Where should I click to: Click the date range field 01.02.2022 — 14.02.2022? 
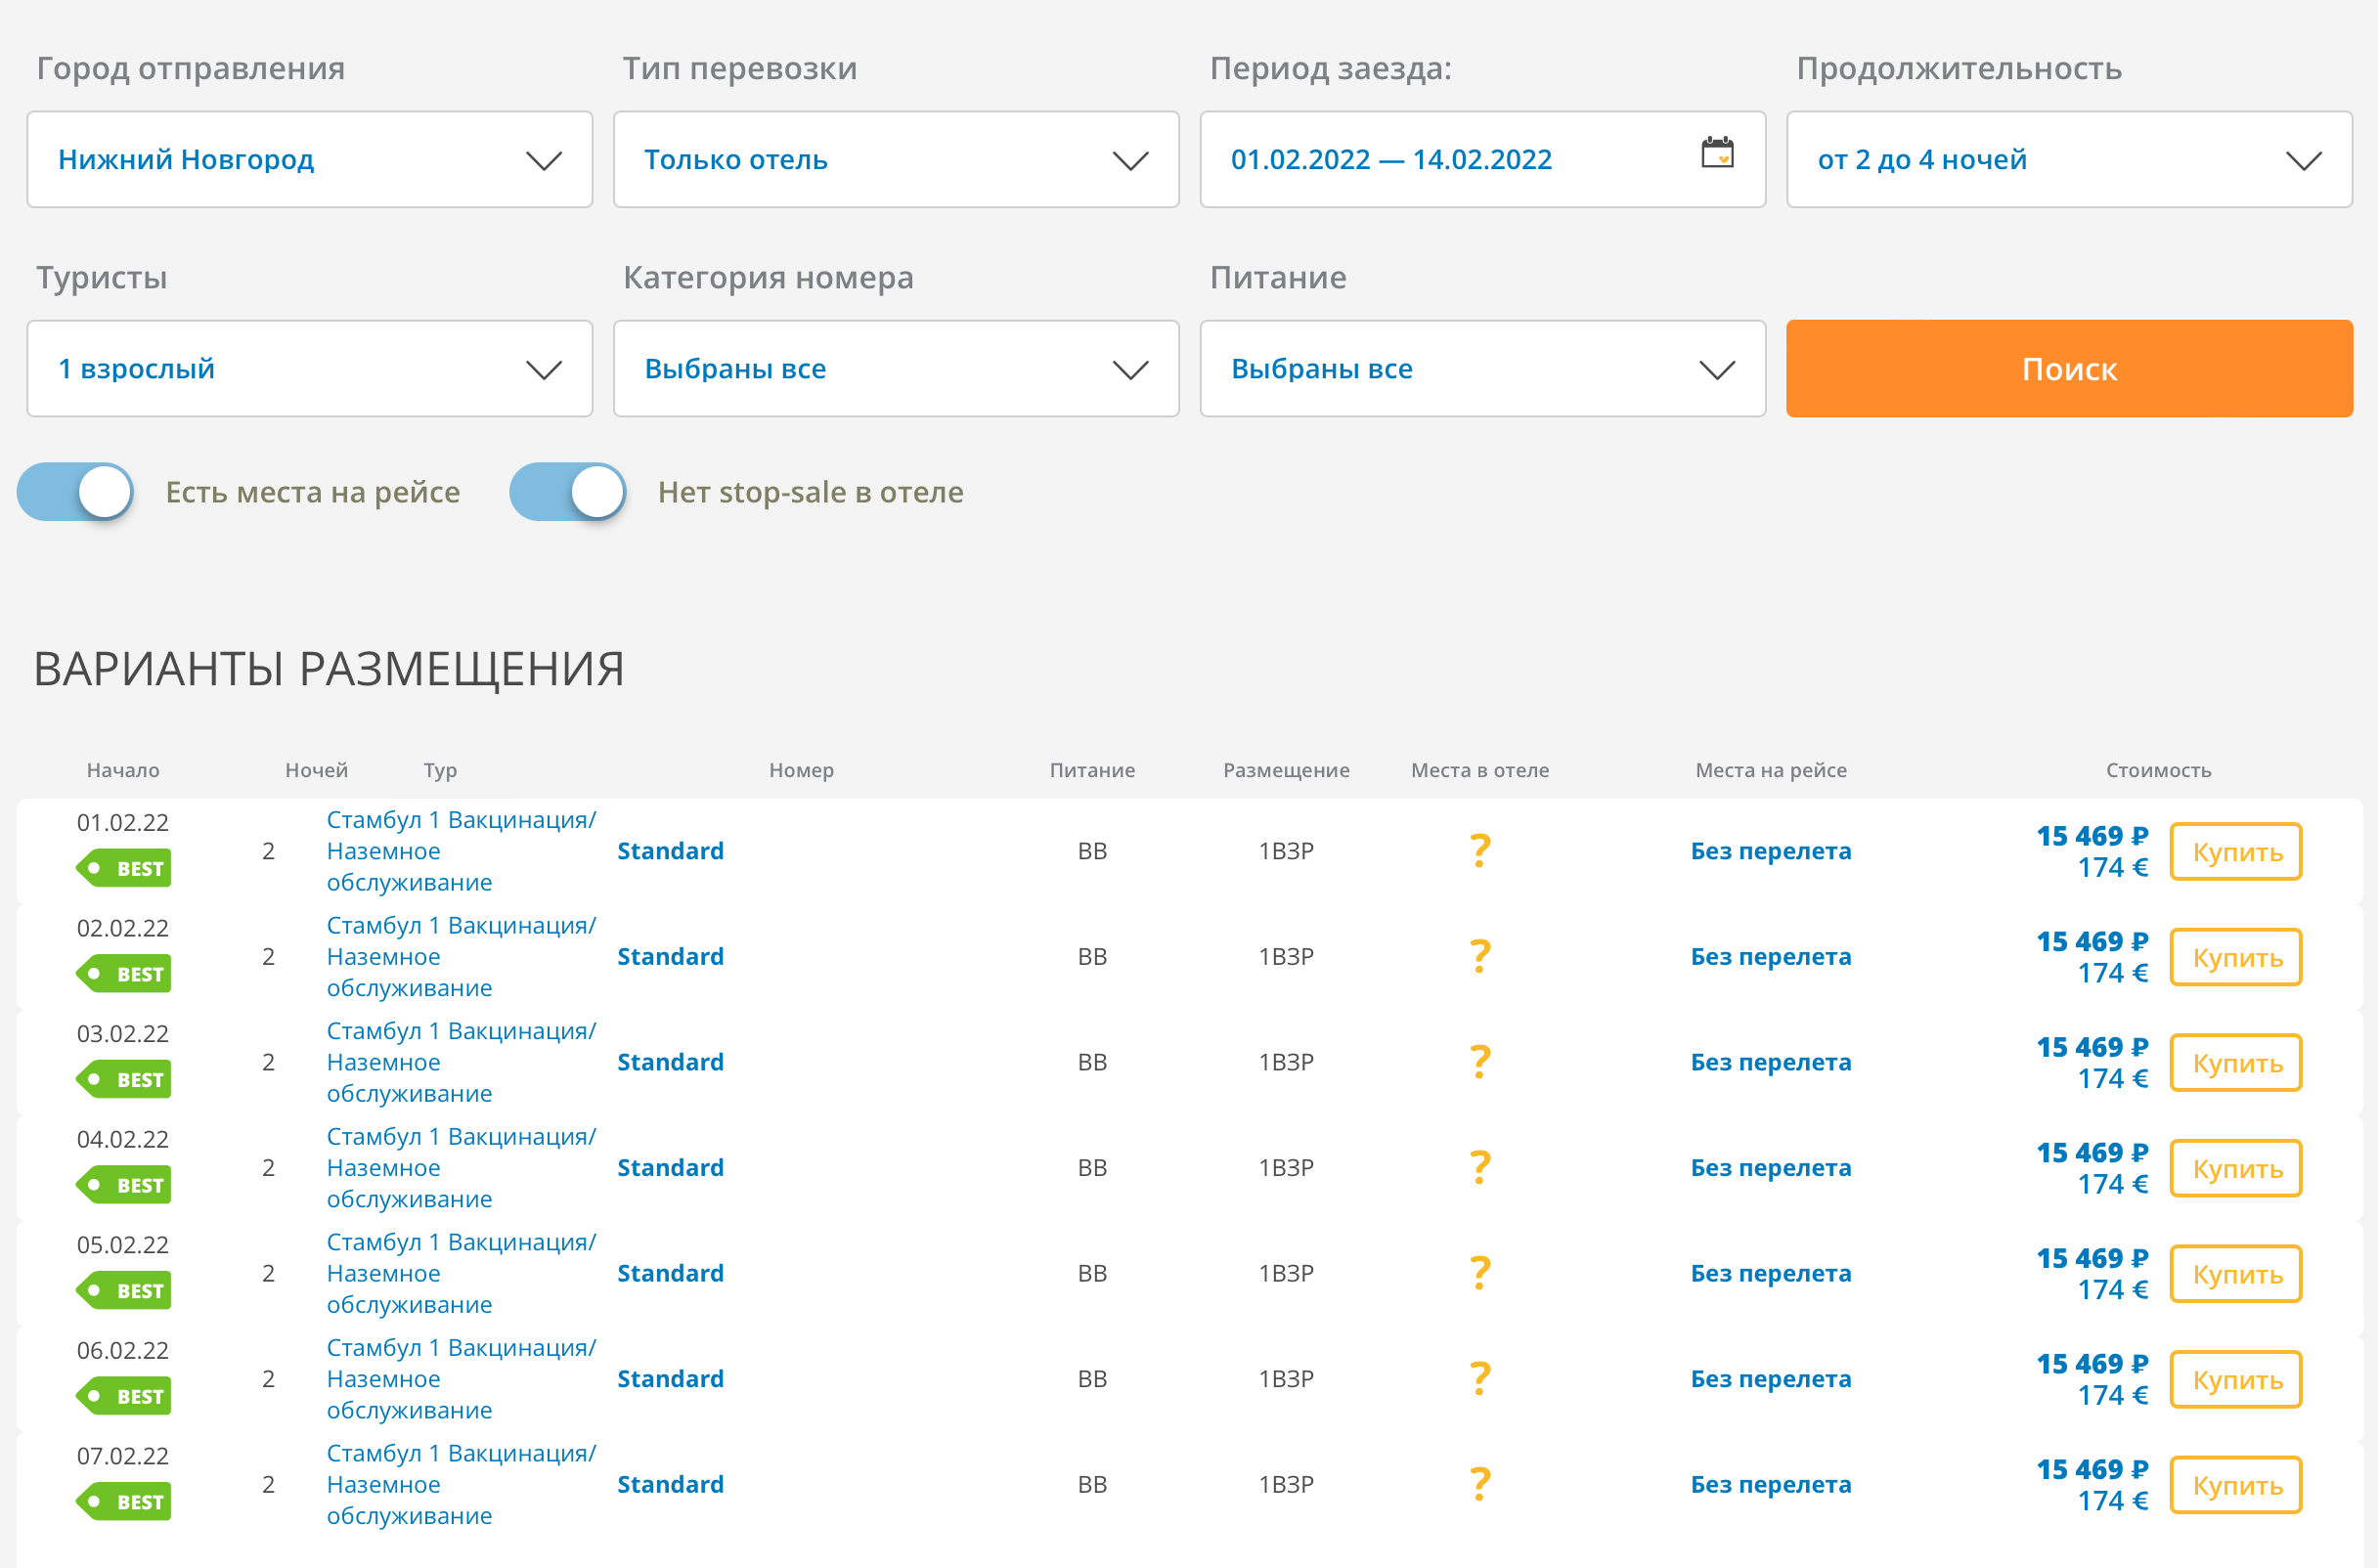tap(1482, 160)
